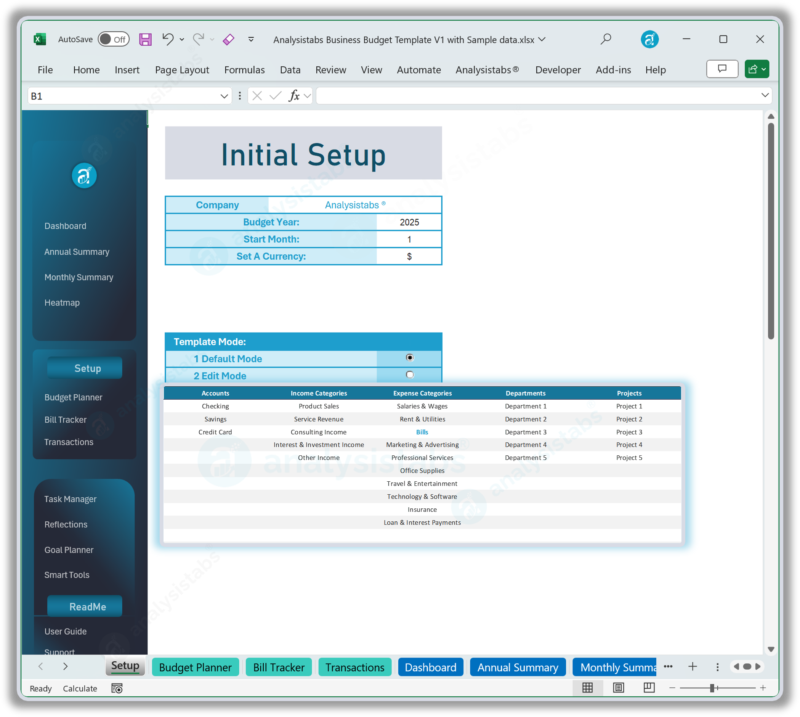Select the Default Mode radio button

pyautogui.click(x=410, y=358)
